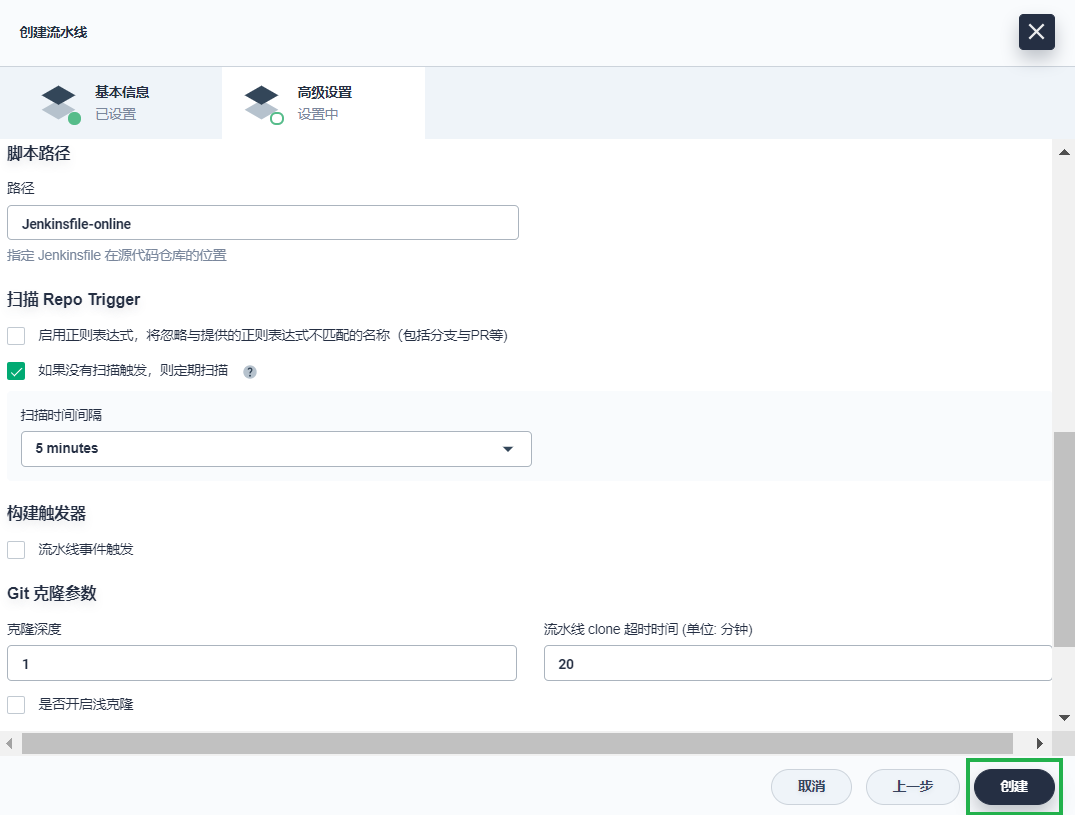
Task: Click the dropdown arrow of scan interval
Action: point(508,449)
